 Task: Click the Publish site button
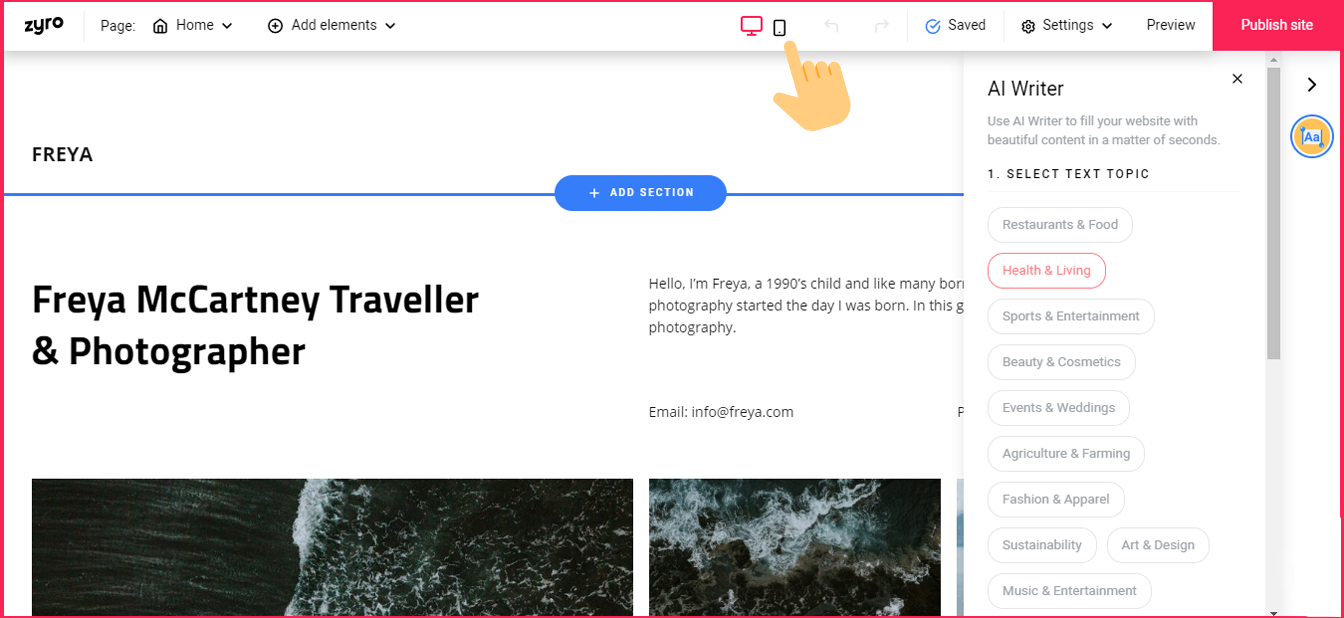(1277, 25)
